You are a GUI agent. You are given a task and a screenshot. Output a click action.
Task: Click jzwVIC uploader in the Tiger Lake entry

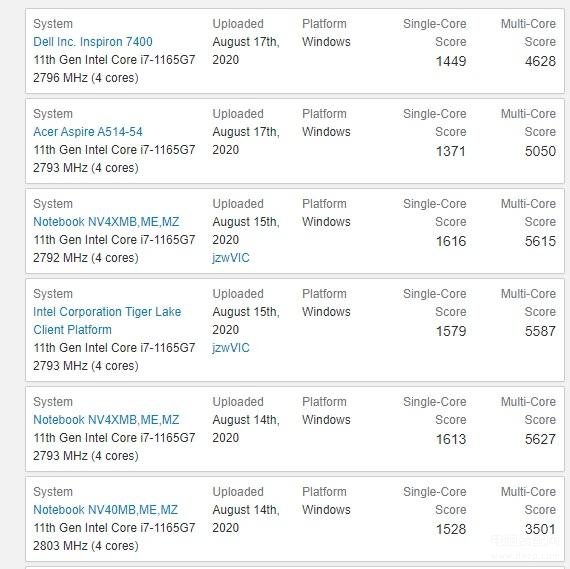(231, 348)
